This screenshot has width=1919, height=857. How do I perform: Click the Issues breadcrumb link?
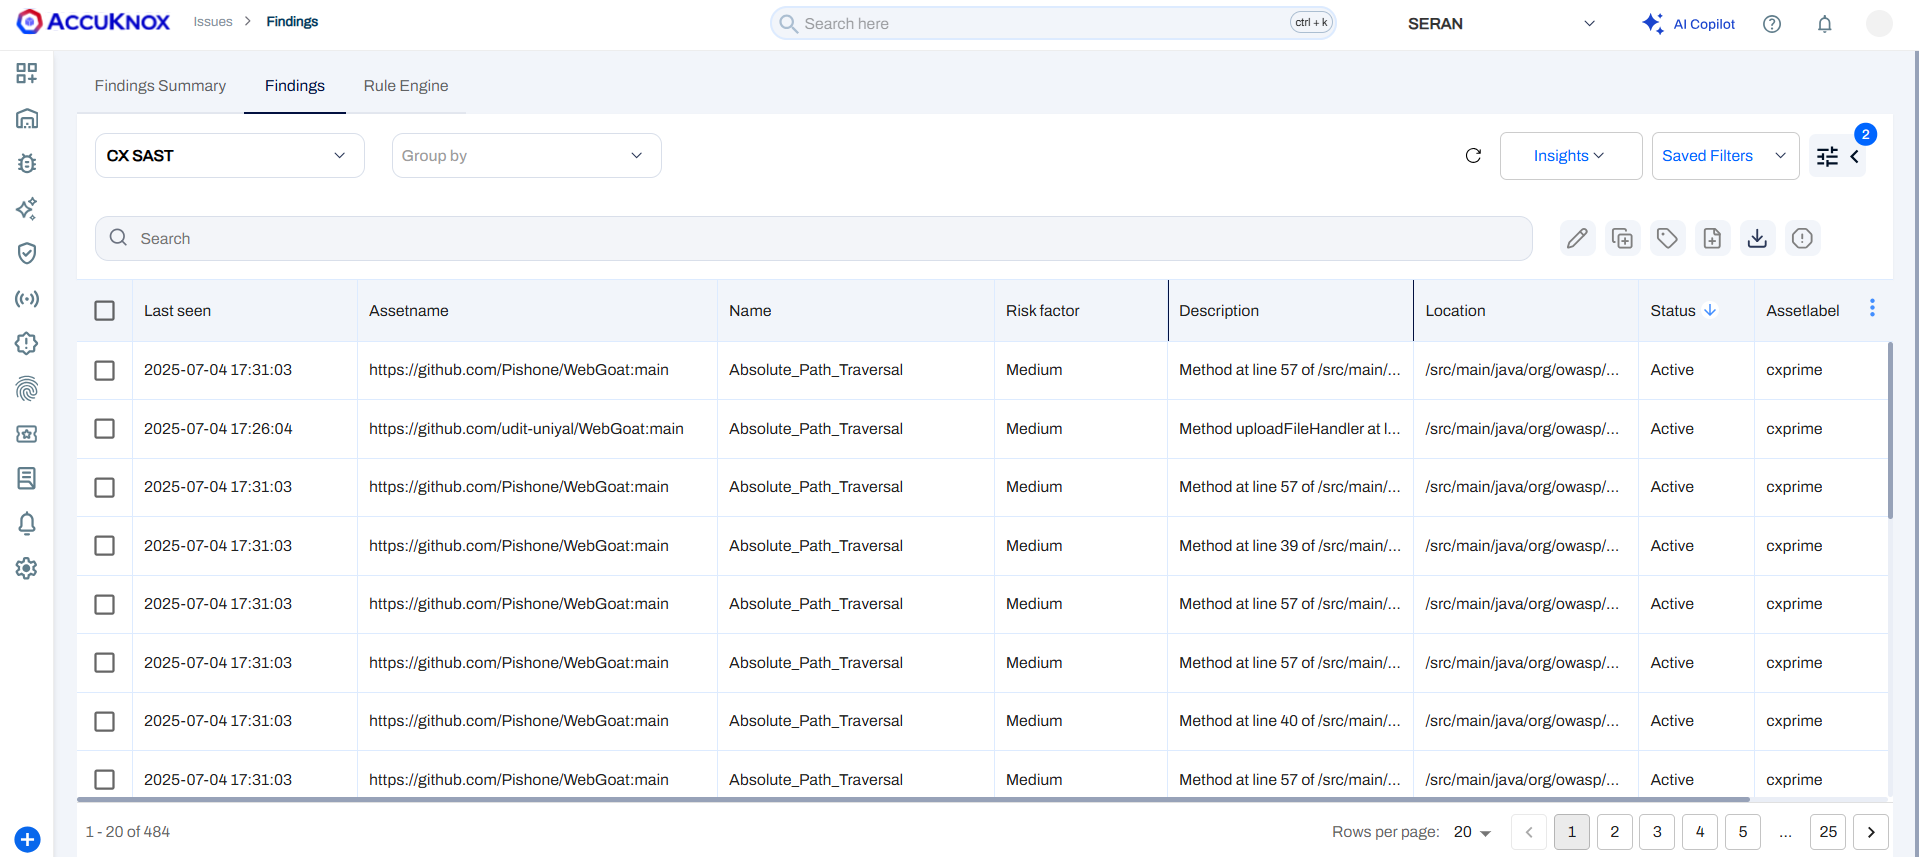pyautogui.click(x=213, y=22)
